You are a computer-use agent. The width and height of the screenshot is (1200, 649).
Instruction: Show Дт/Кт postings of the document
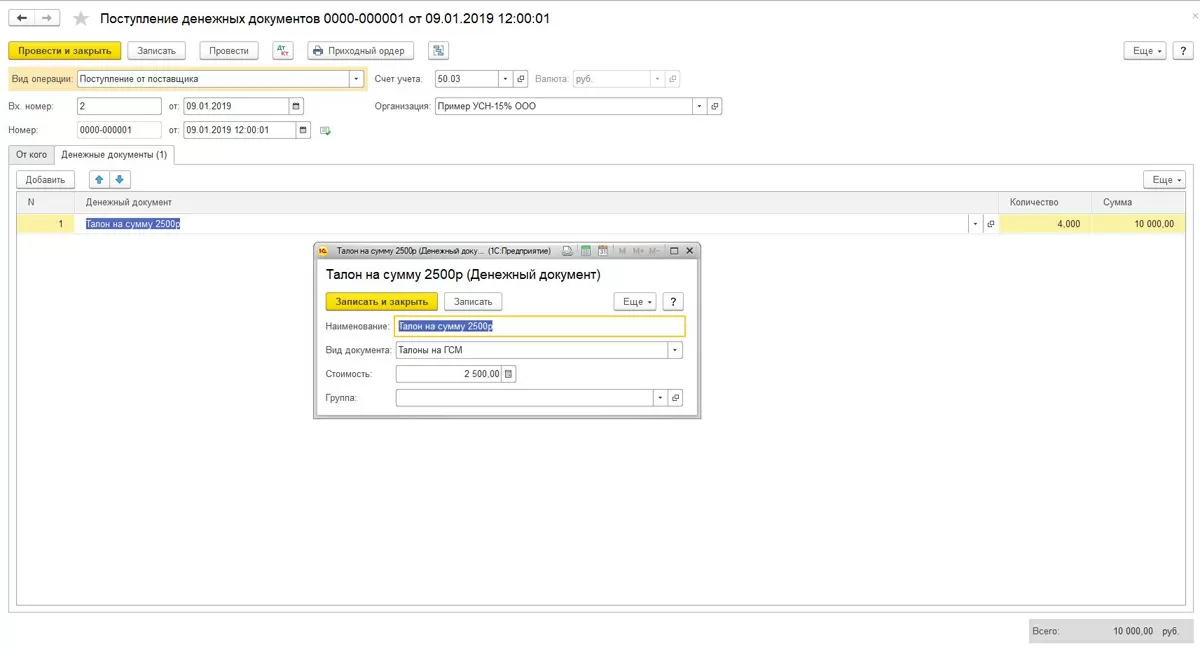(282, 51)
